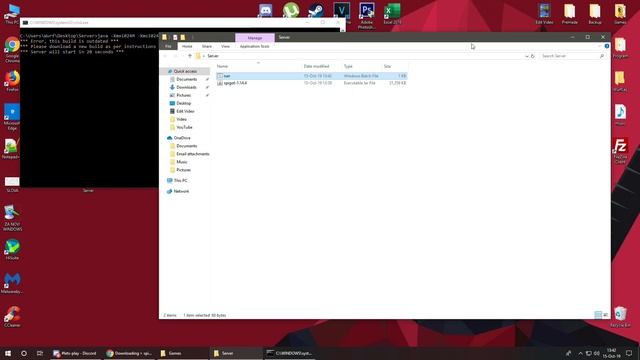The width and height of the screenshot is (640, 360).
Task: Open the File menu in Explorer
Action: [168, 47]
